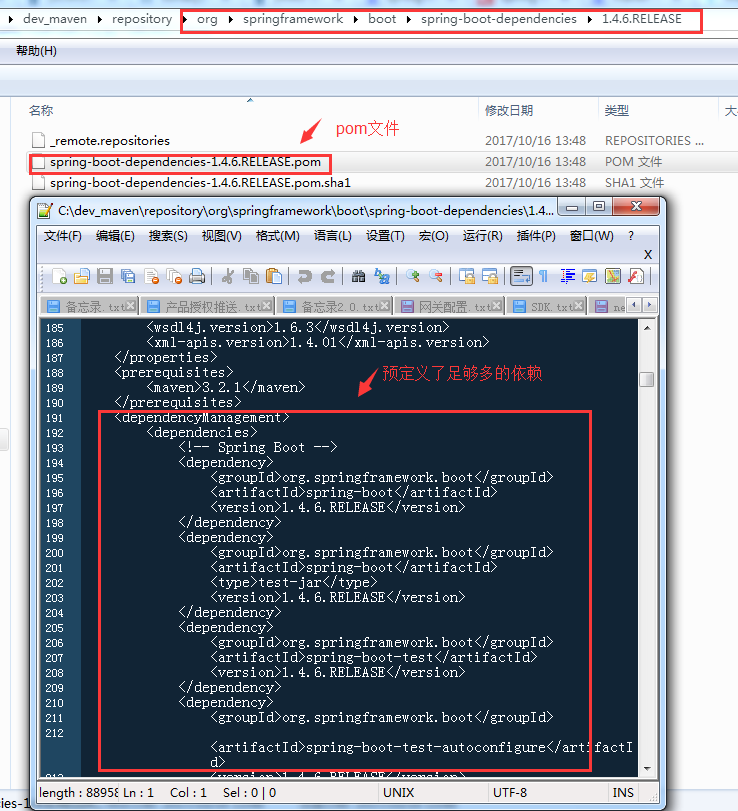
Task: Sort files by the 名称 column header
Action: point(41,111)
